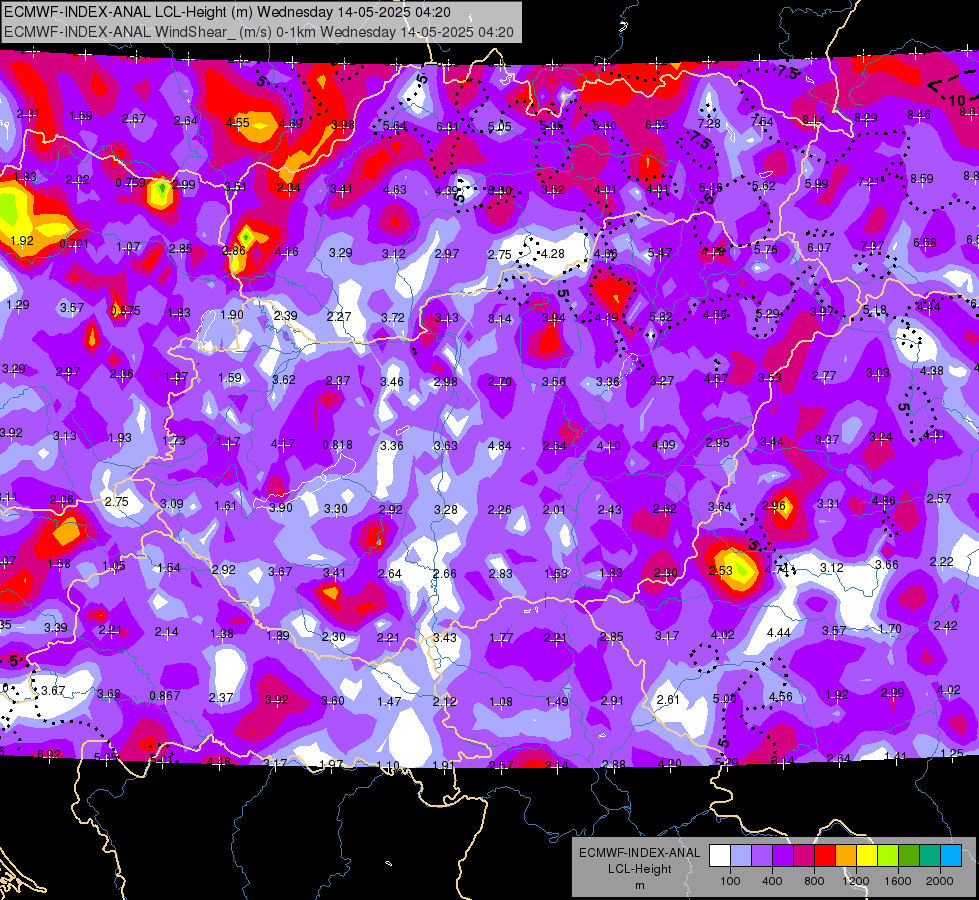The image size is (979, 900).
Task: Click the lime yellow-green legend swatch
Action: point(888,856)
